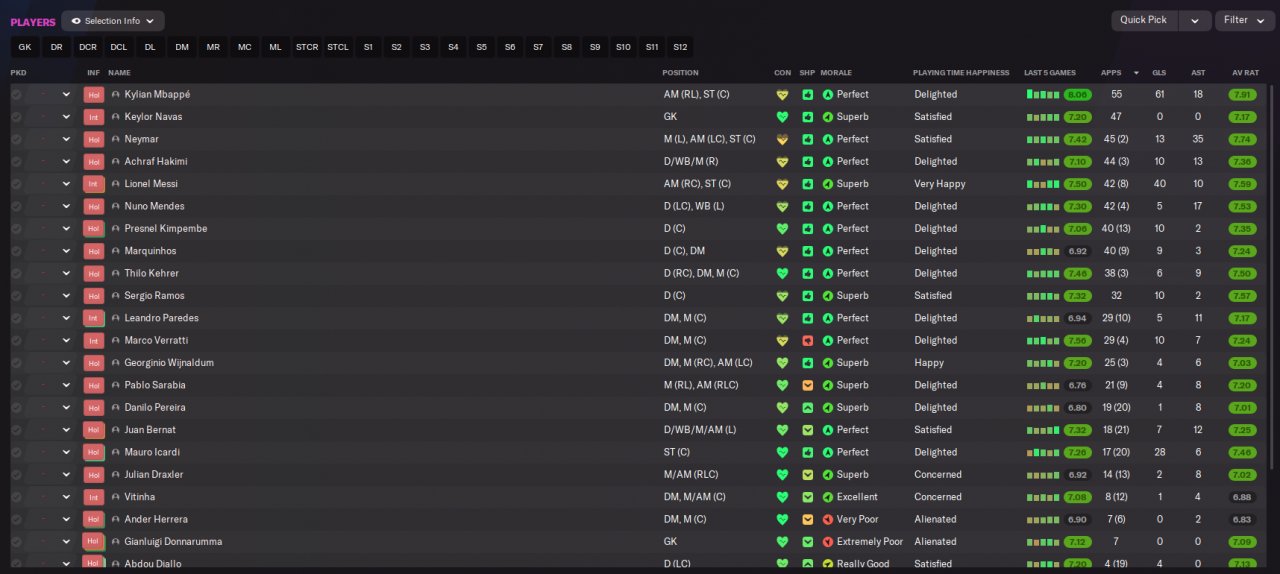Select the STCR position tab

tap(307, 47)
